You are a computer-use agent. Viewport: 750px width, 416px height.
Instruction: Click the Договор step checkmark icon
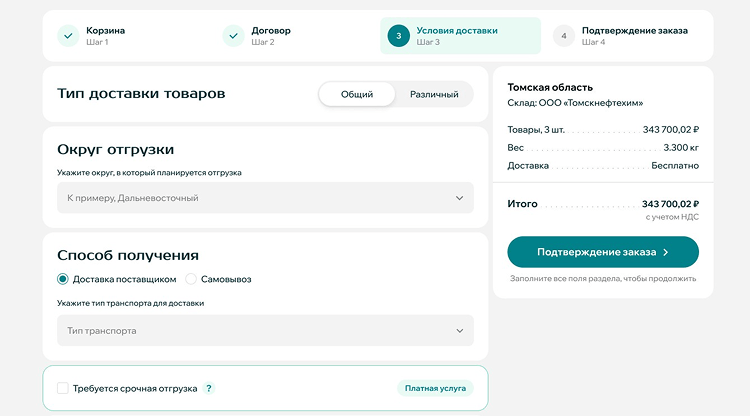click(x=233, y=36)
